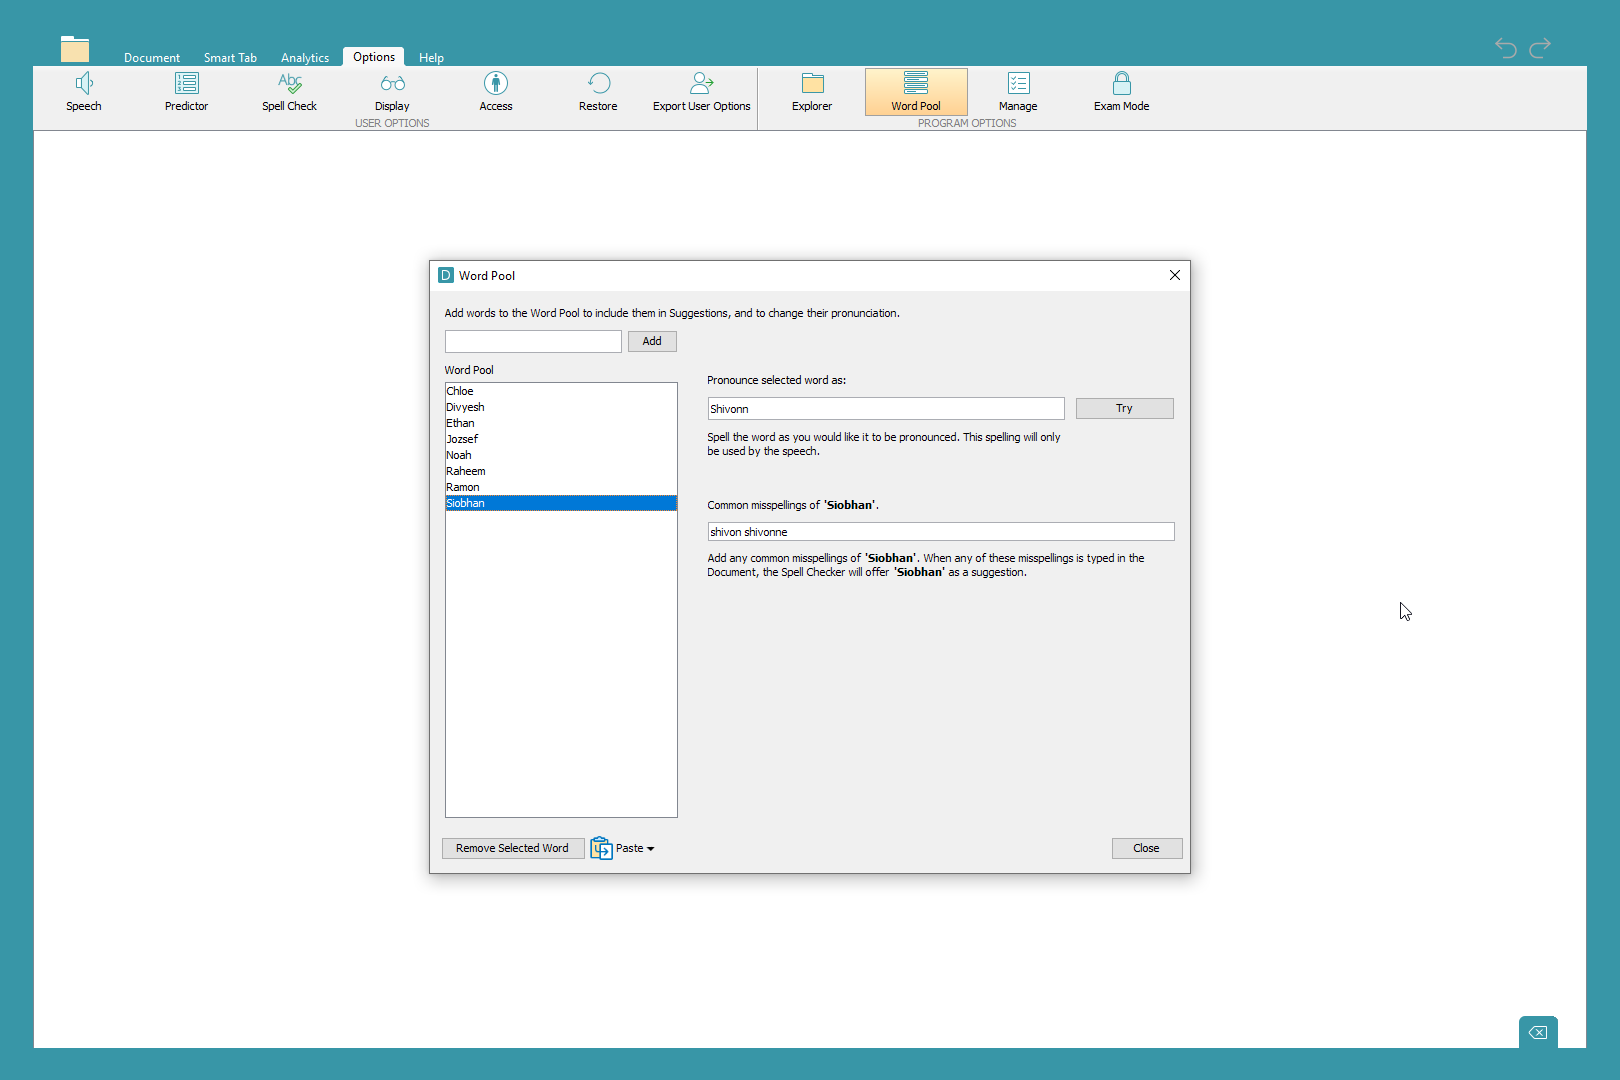The image size is (1620, 1080).
Task: Open the Analytics tab
Action: pyautogui.click(x=305, y=58)
